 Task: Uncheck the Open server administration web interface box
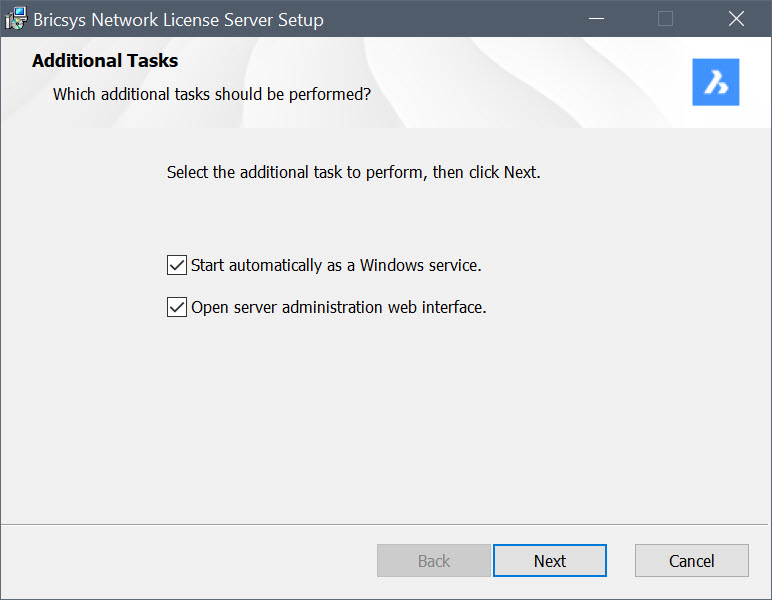click(x=177, y=307)
